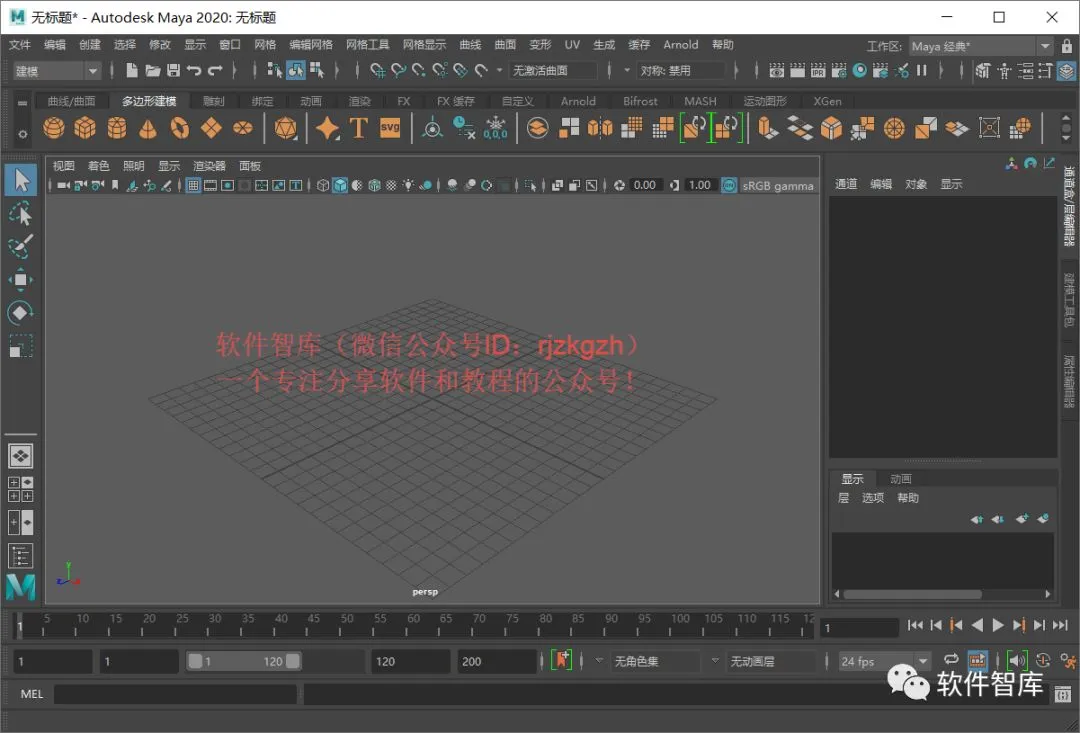Play the animation forwards
The width and height of the screenshot is (1080, 733).
point(998,626)
